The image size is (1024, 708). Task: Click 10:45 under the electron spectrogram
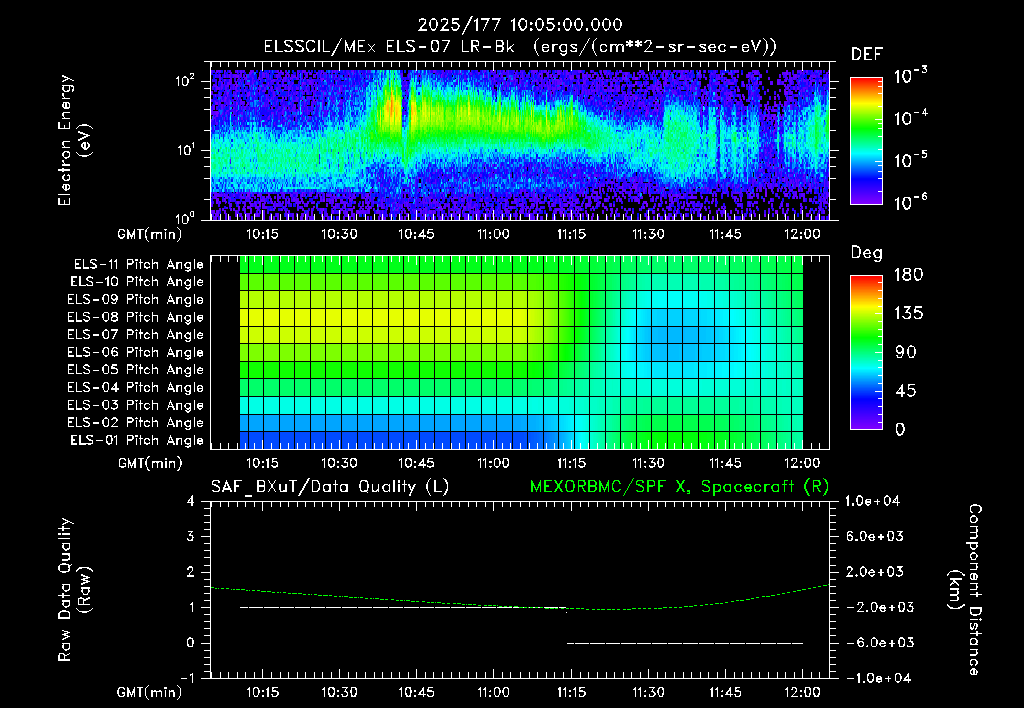[416, 234]
